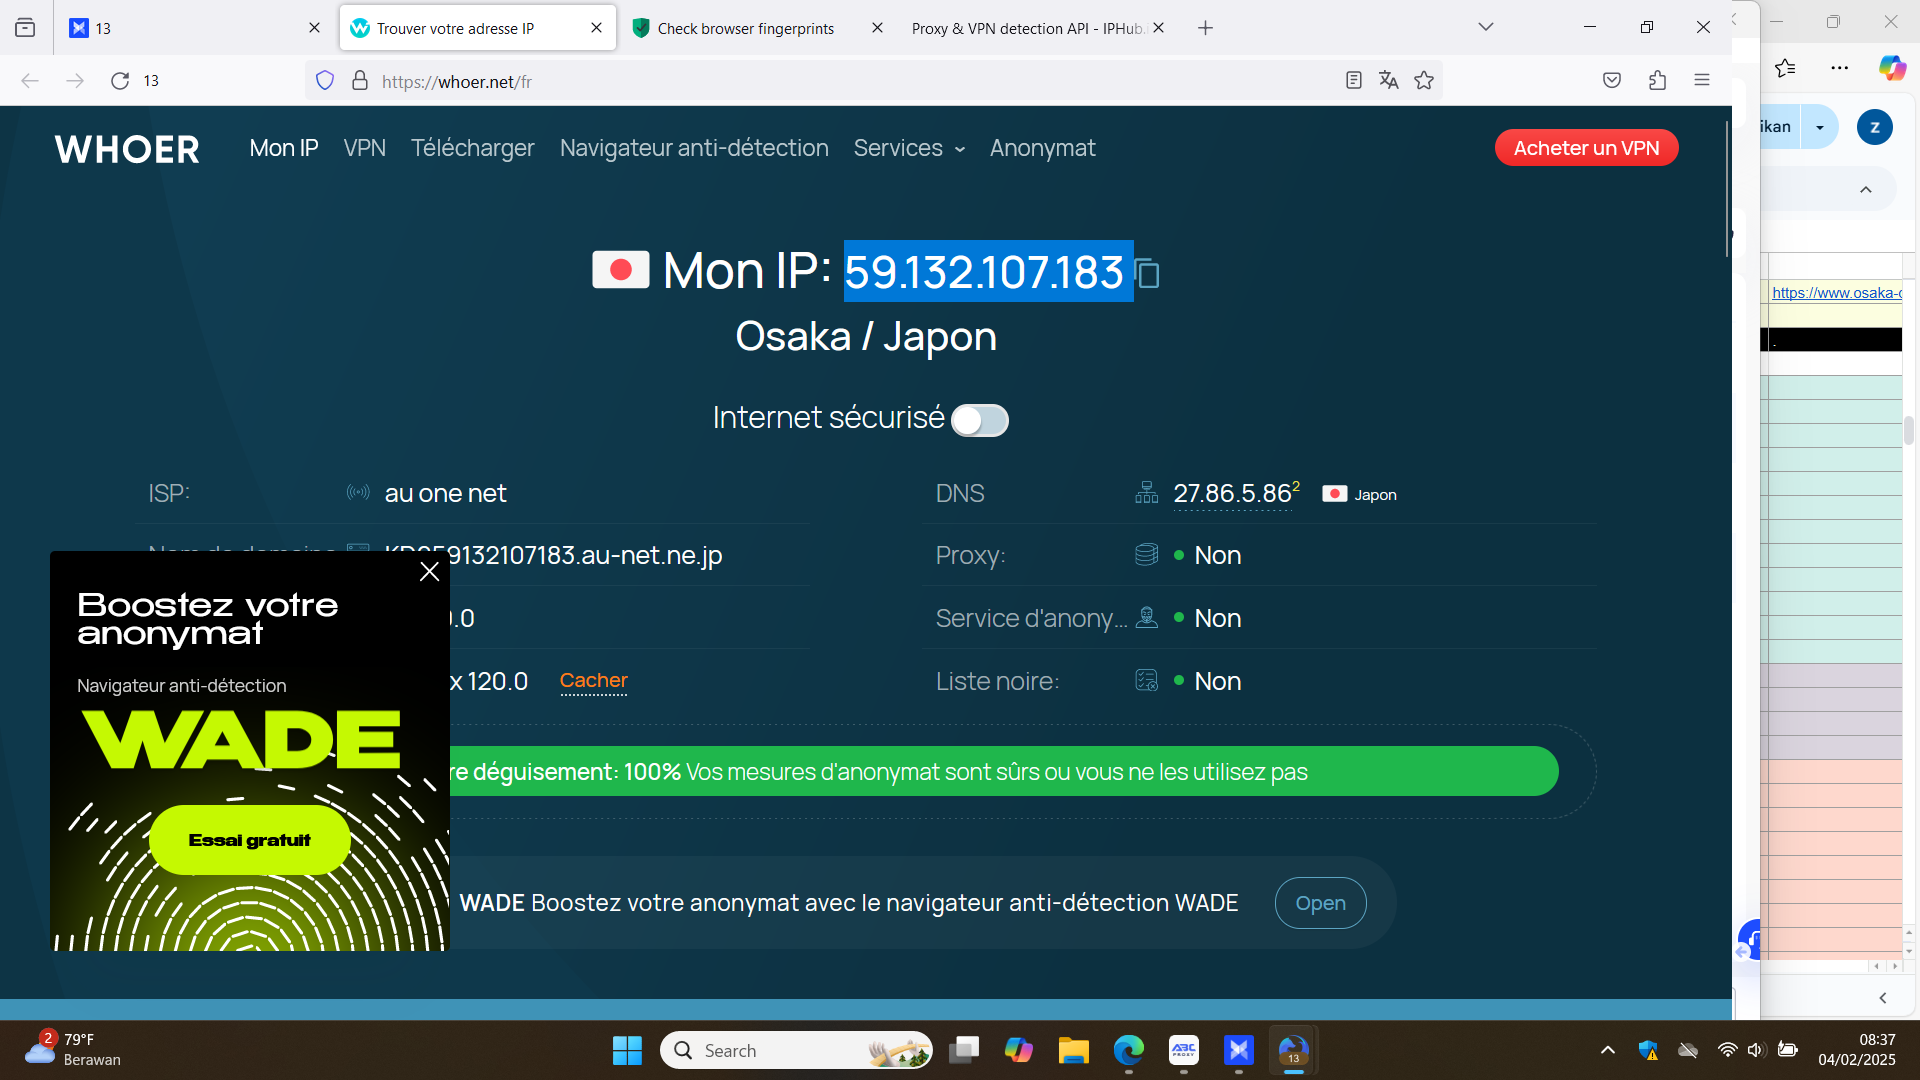Screen dimensions: 1920x1080
Task: Close the Check browser fingerprints tab
Action: pyautogui.click(x=877, y=28)
